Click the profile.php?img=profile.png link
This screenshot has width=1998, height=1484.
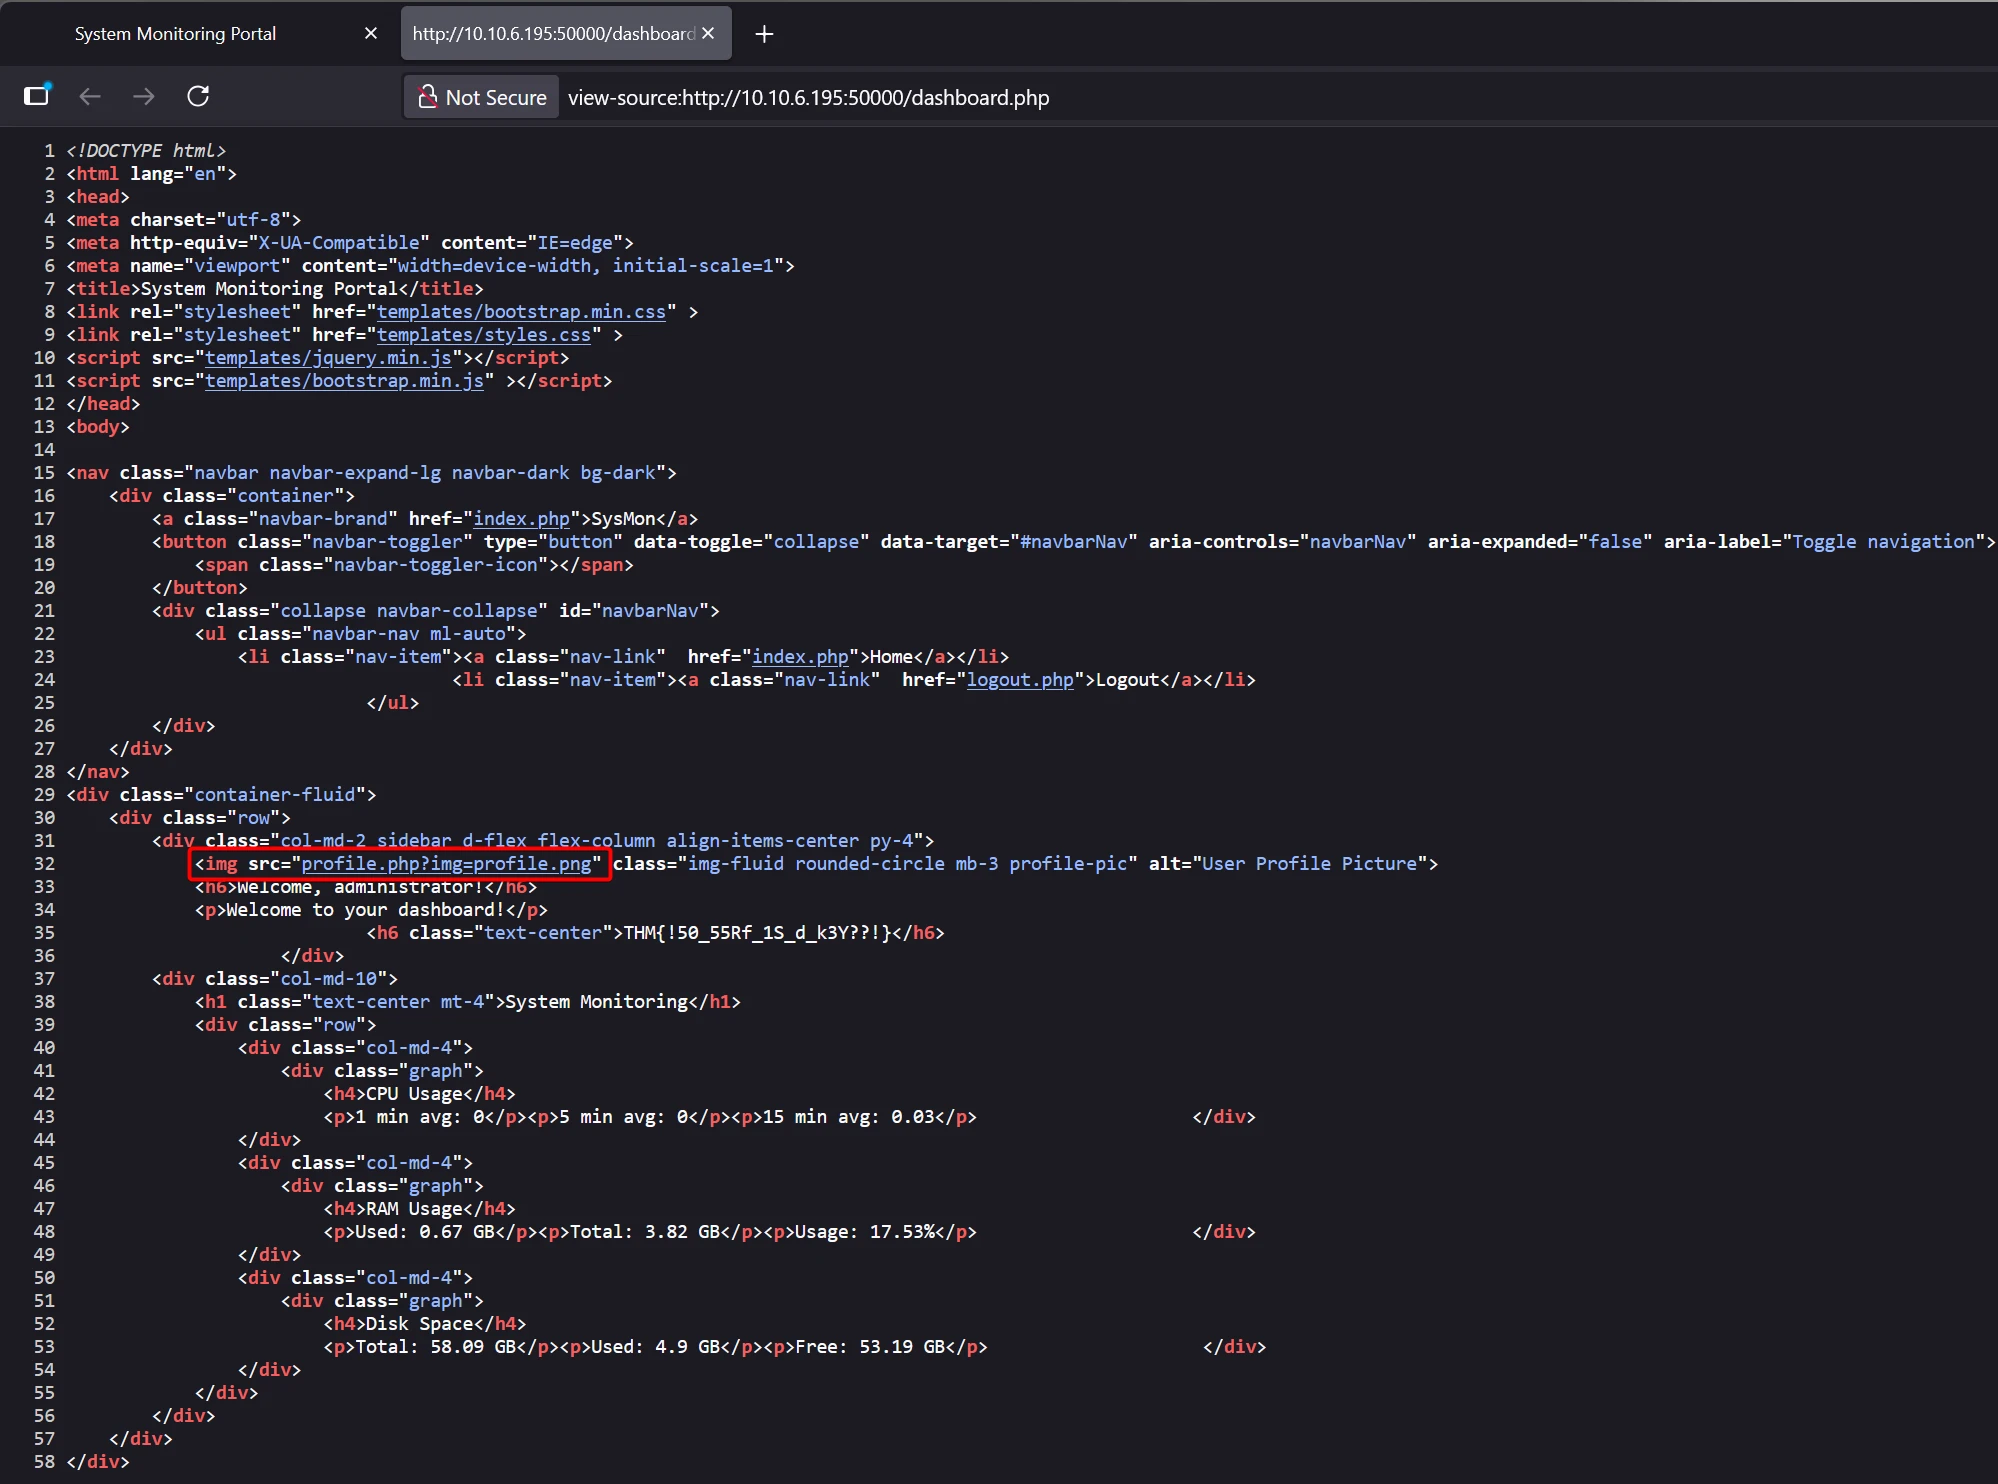tap(446, 864)
